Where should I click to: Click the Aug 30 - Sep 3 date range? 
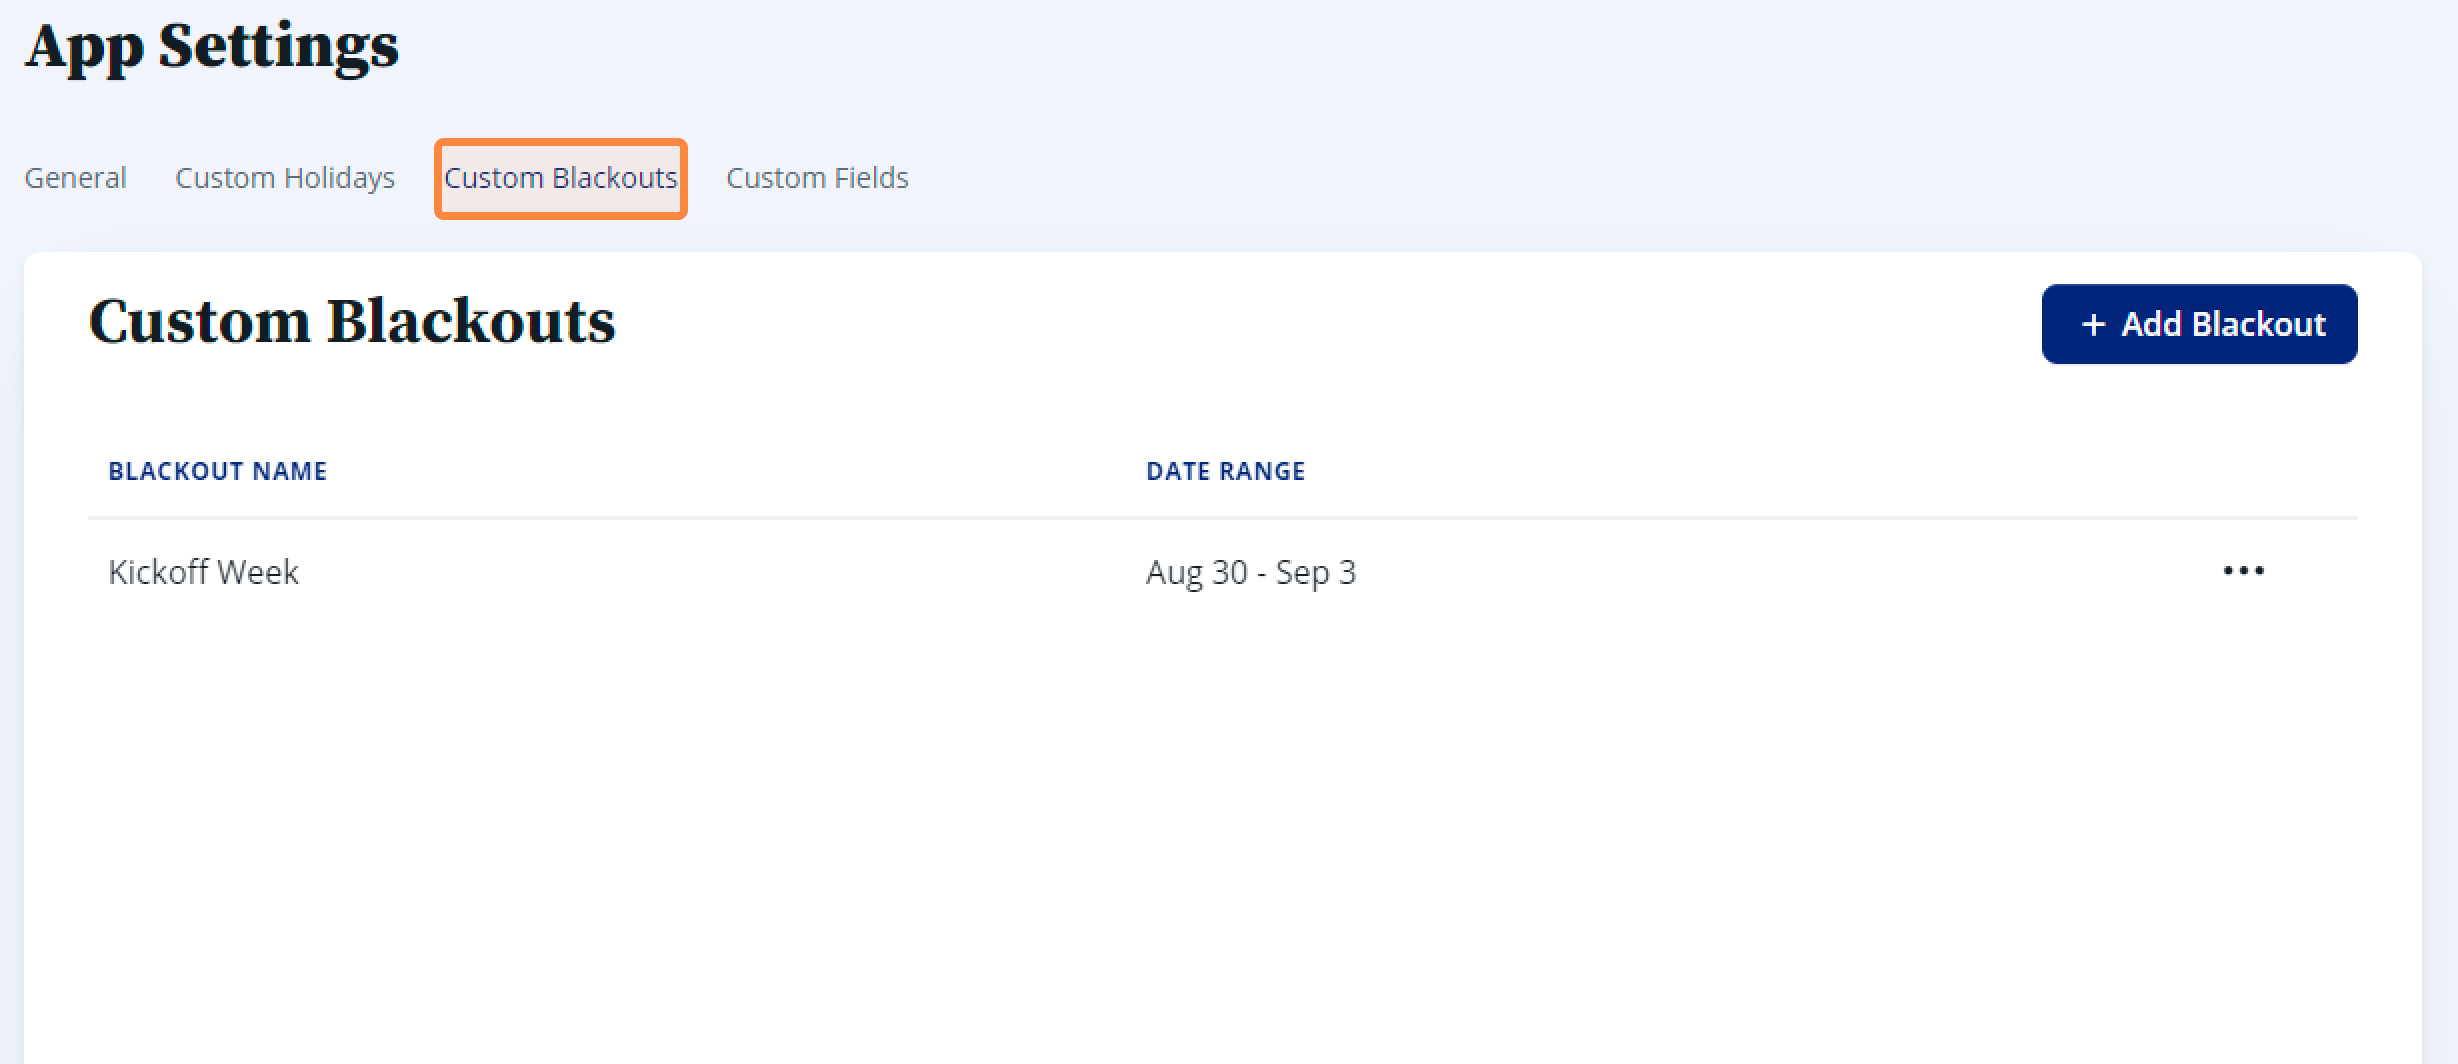(x=1251, y=572)
